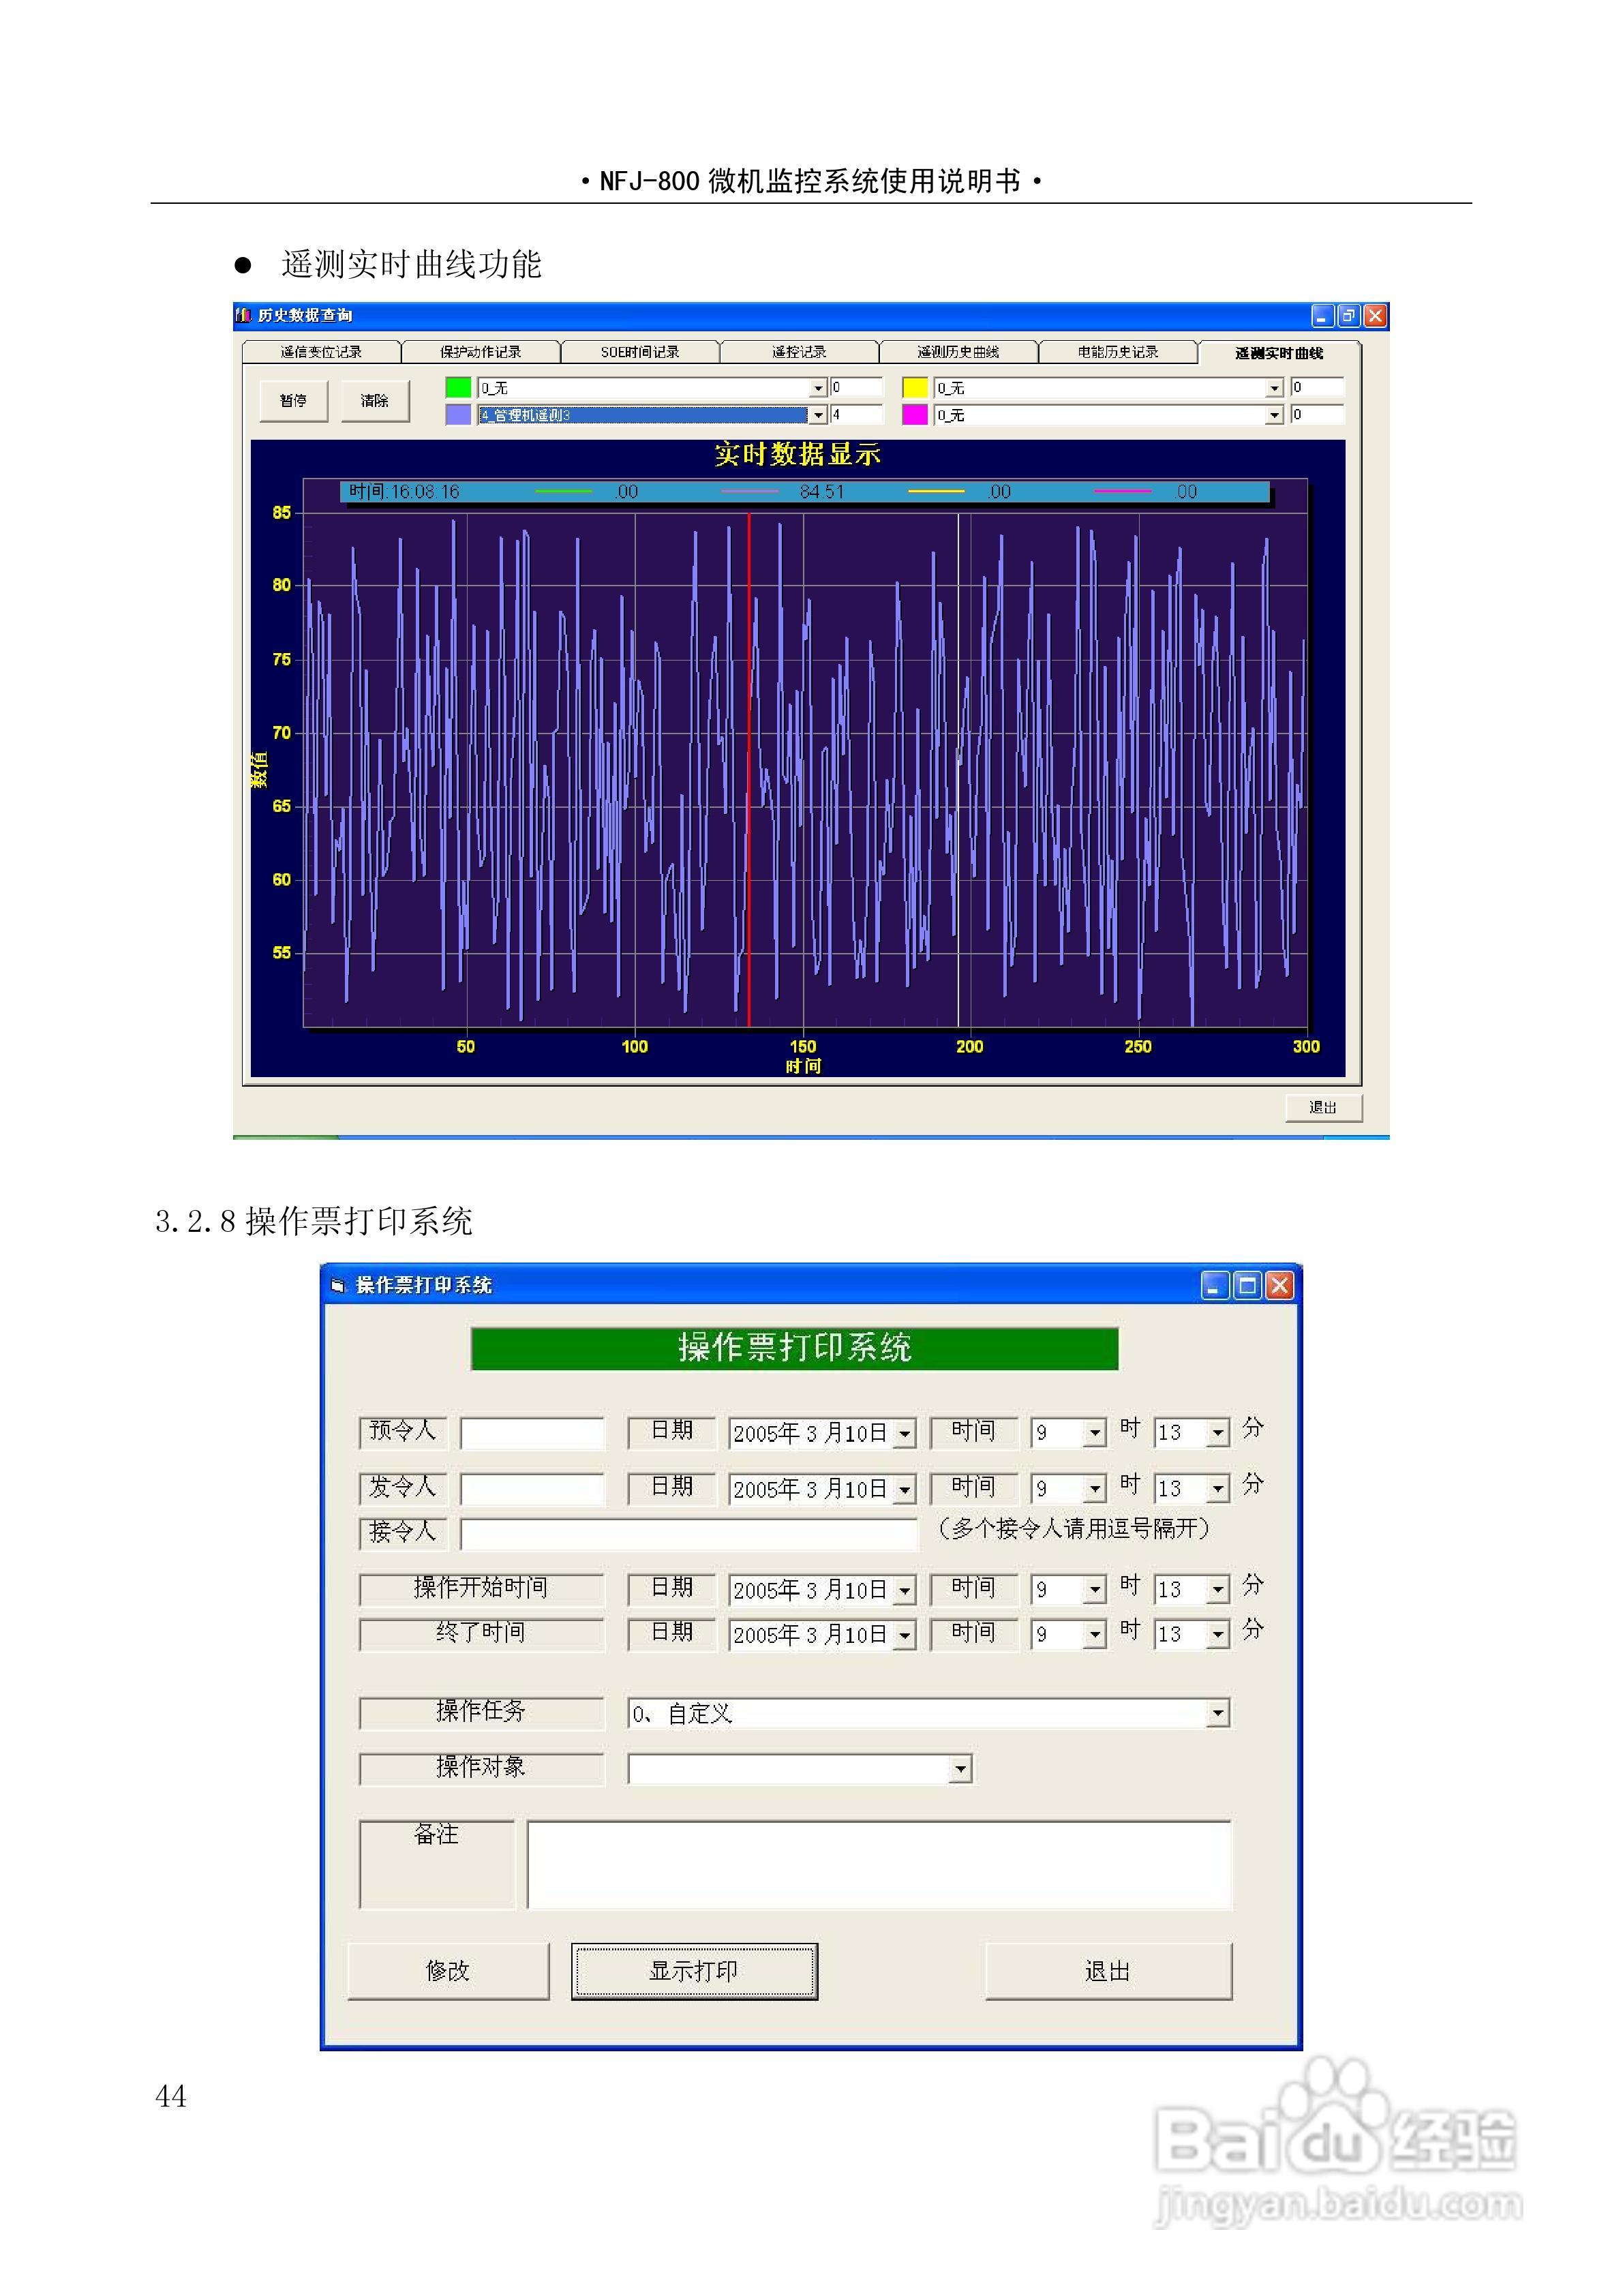The height and width of the screenshot is (2296, 1623).
Task: Click into the 接令人 input field
Action: click(688, 1533)
